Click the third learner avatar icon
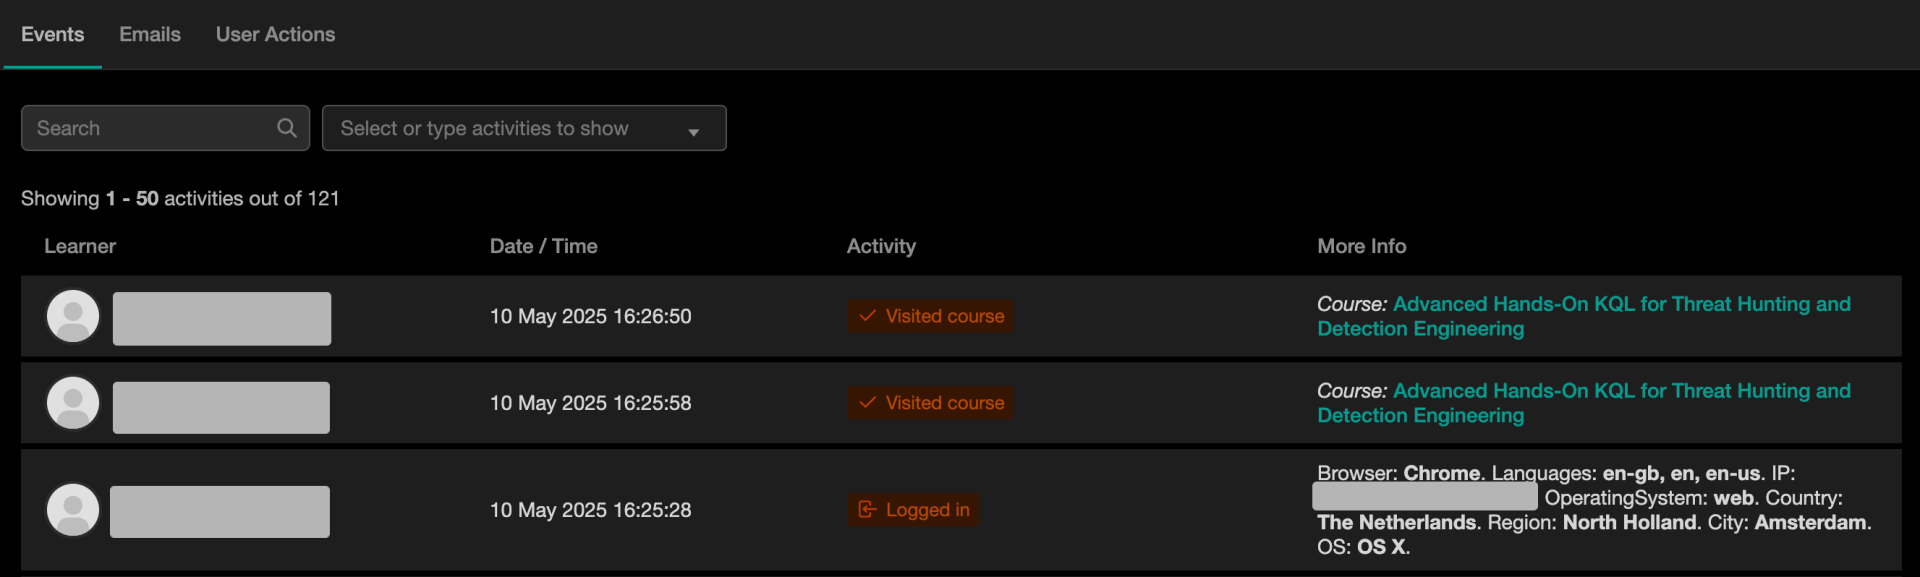This screenshot has height=577, width=1920. point(73,510)
